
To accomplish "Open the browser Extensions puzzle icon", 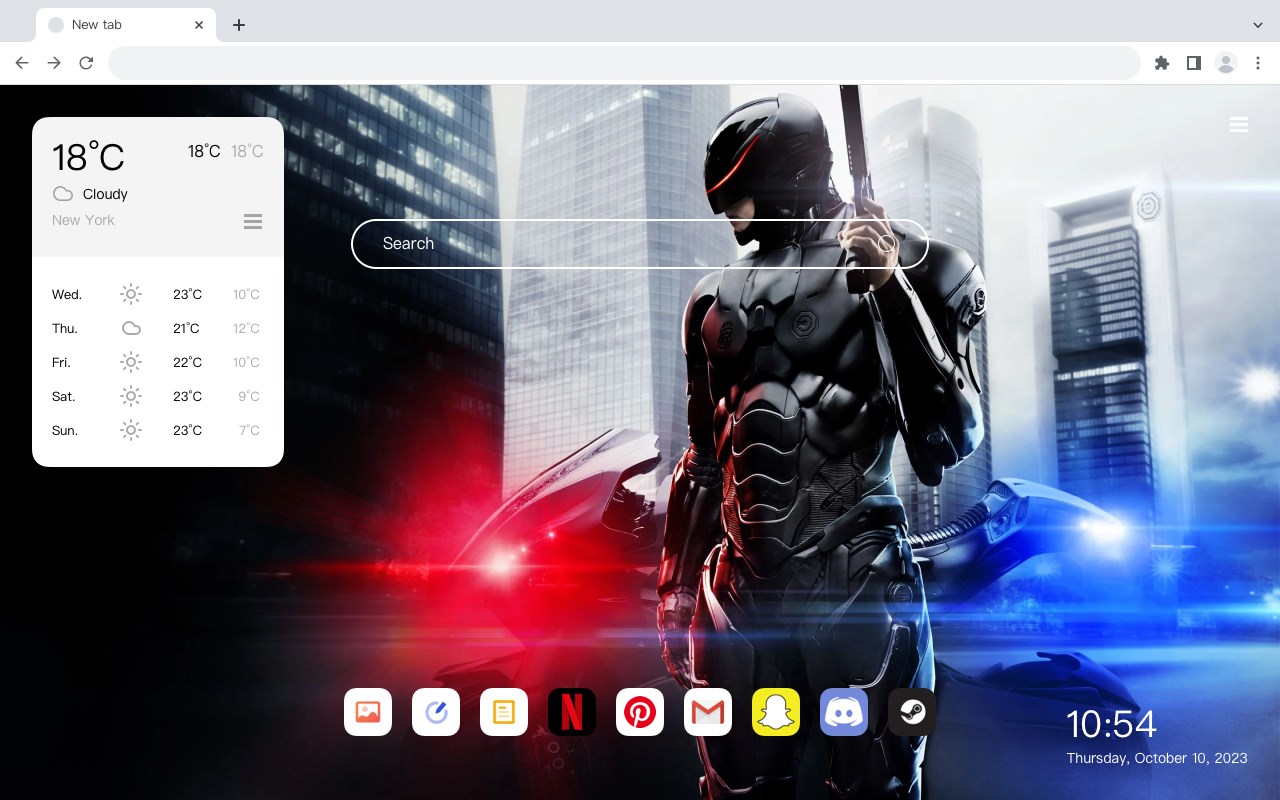I will point(1161,63).
